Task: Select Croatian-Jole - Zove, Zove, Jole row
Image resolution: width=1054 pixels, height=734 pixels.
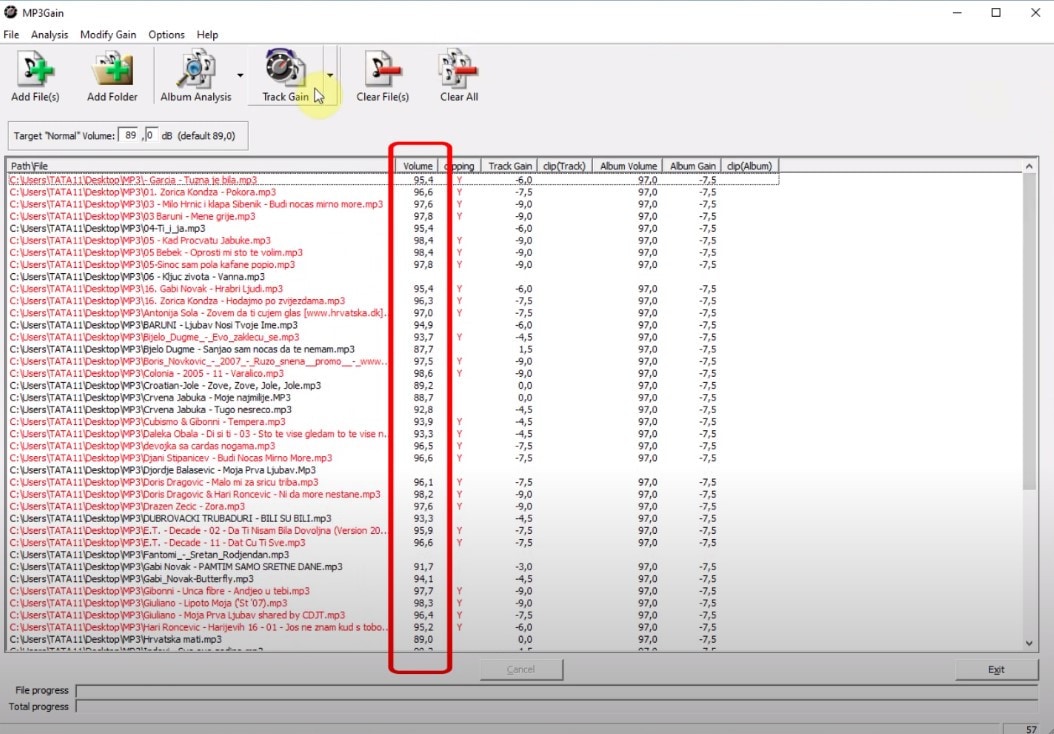Action: (x=393, y=386)
